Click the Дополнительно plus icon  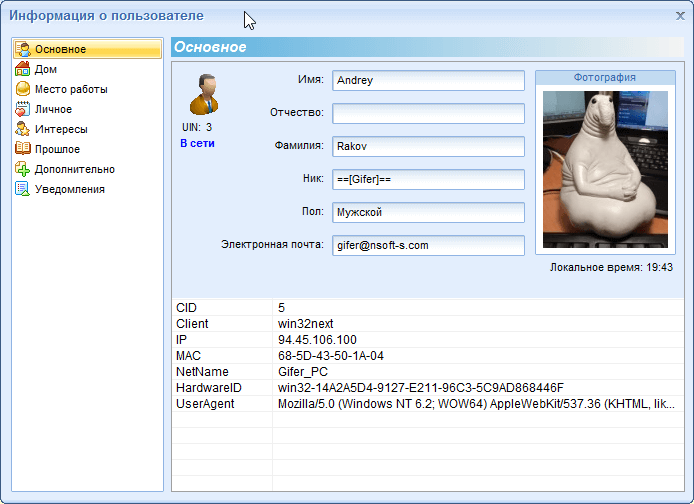[23, 169]
